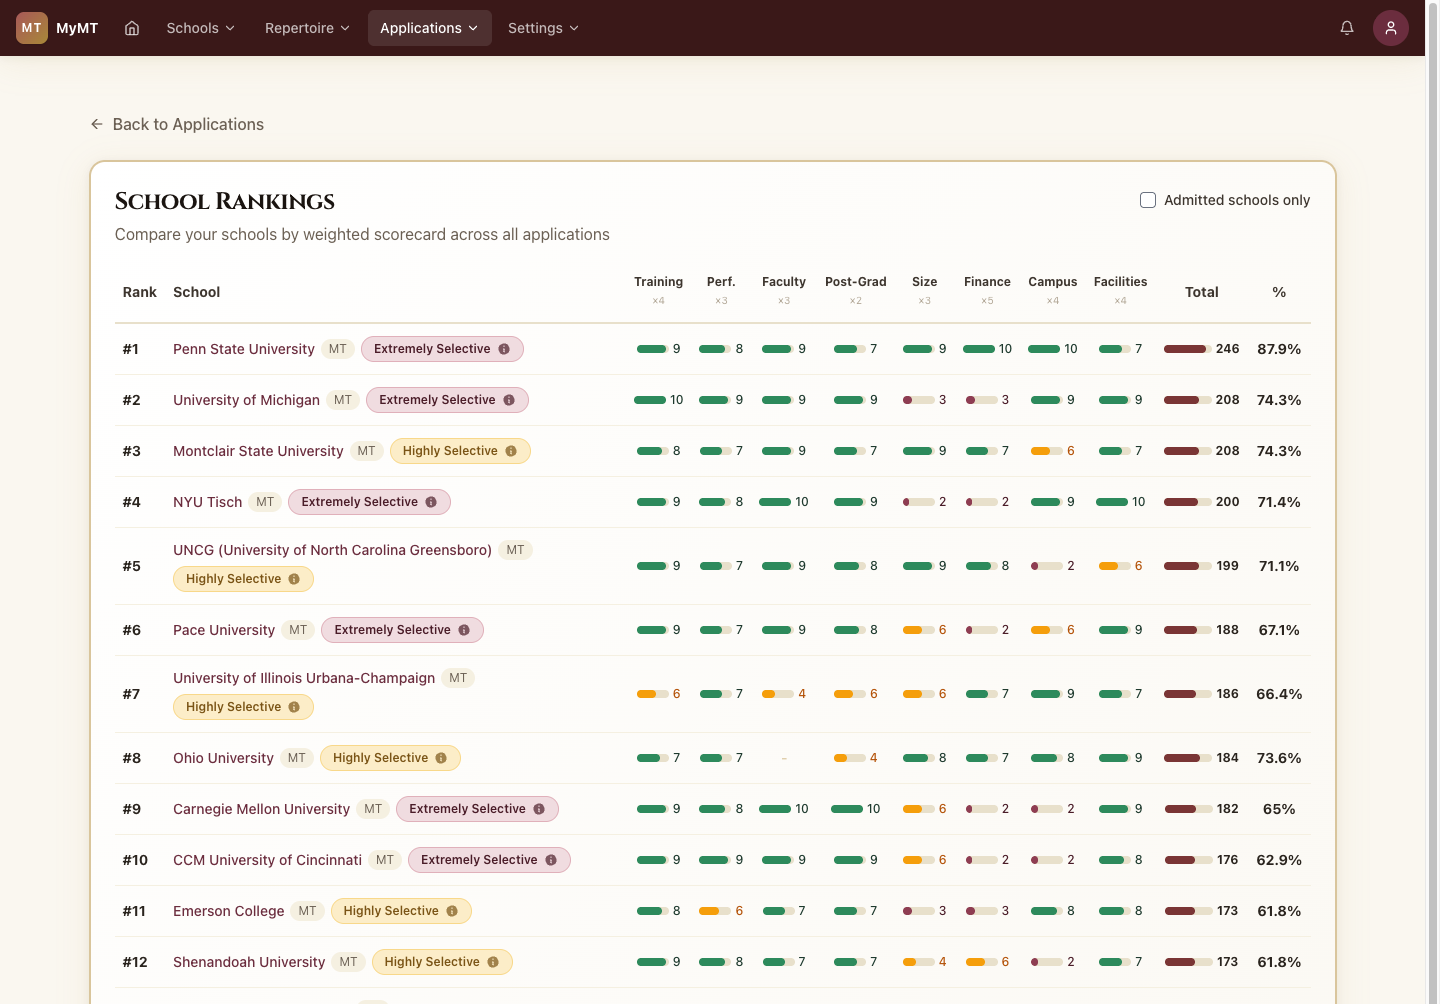This screenshot has height=1004, width=1440.
Task: Click rank #7 cell
Action: 131,694
